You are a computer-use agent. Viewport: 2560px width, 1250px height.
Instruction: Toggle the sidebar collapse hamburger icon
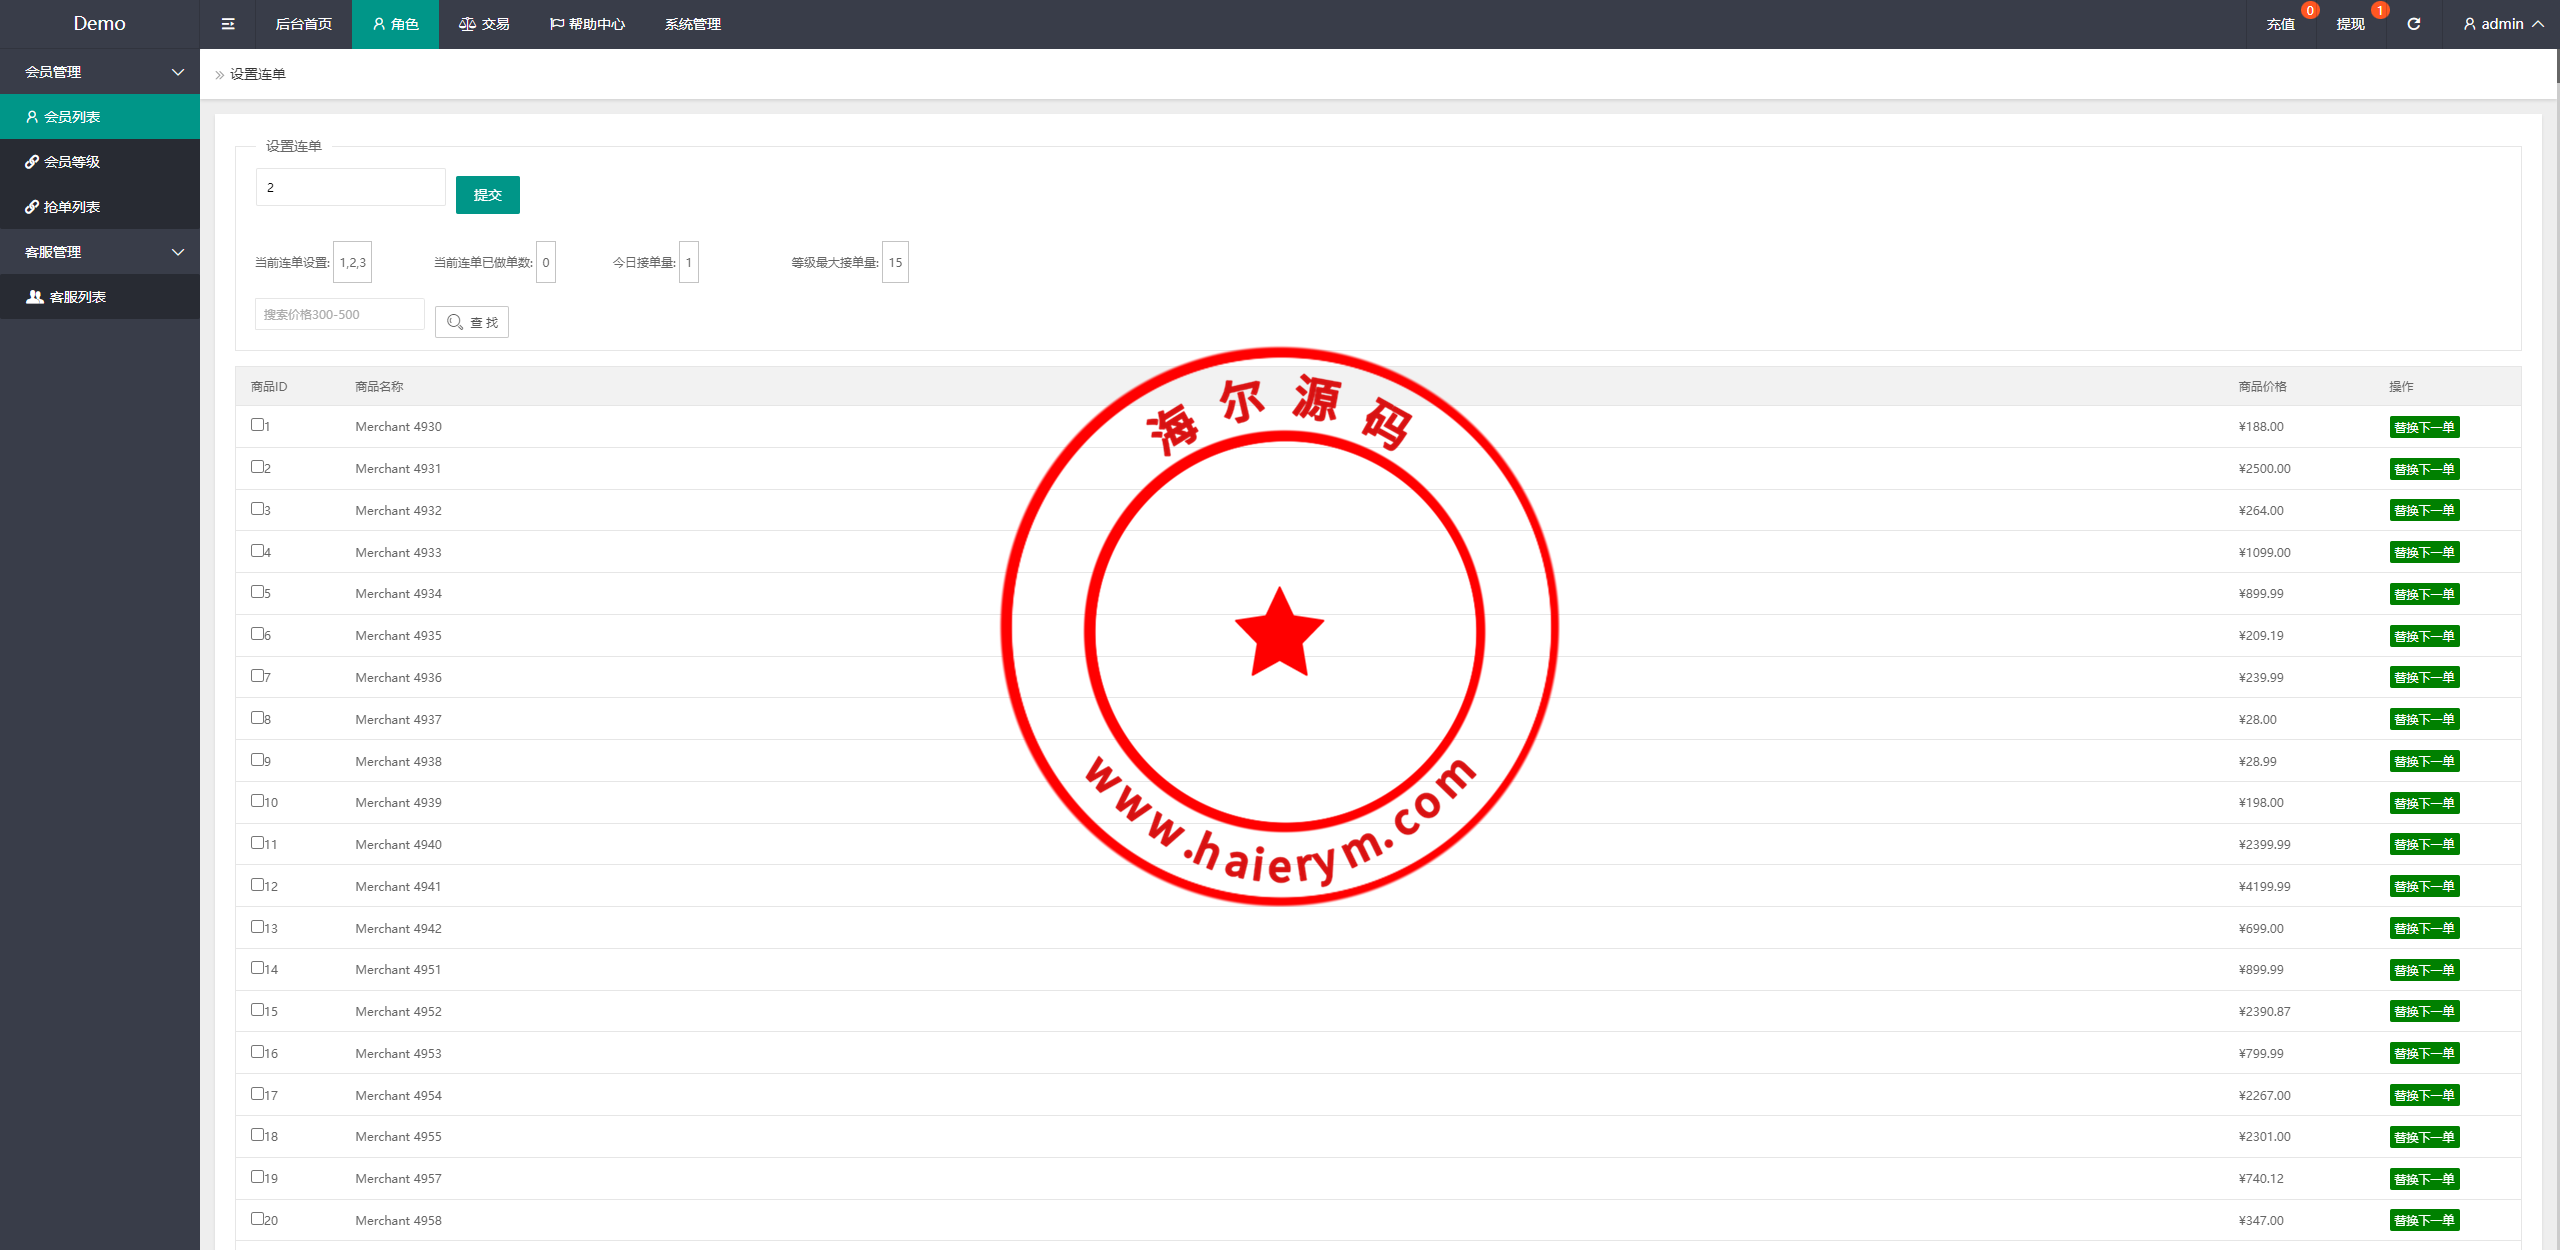(x=228, y=24)
